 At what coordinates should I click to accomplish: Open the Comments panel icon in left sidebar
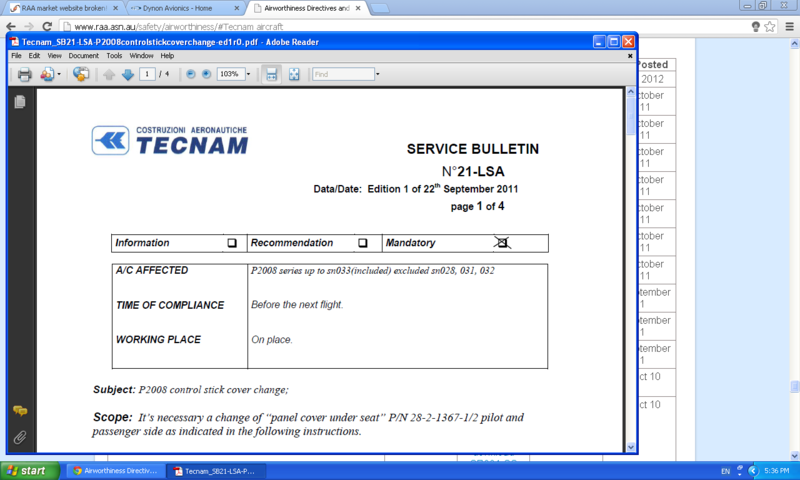point(20,411)
